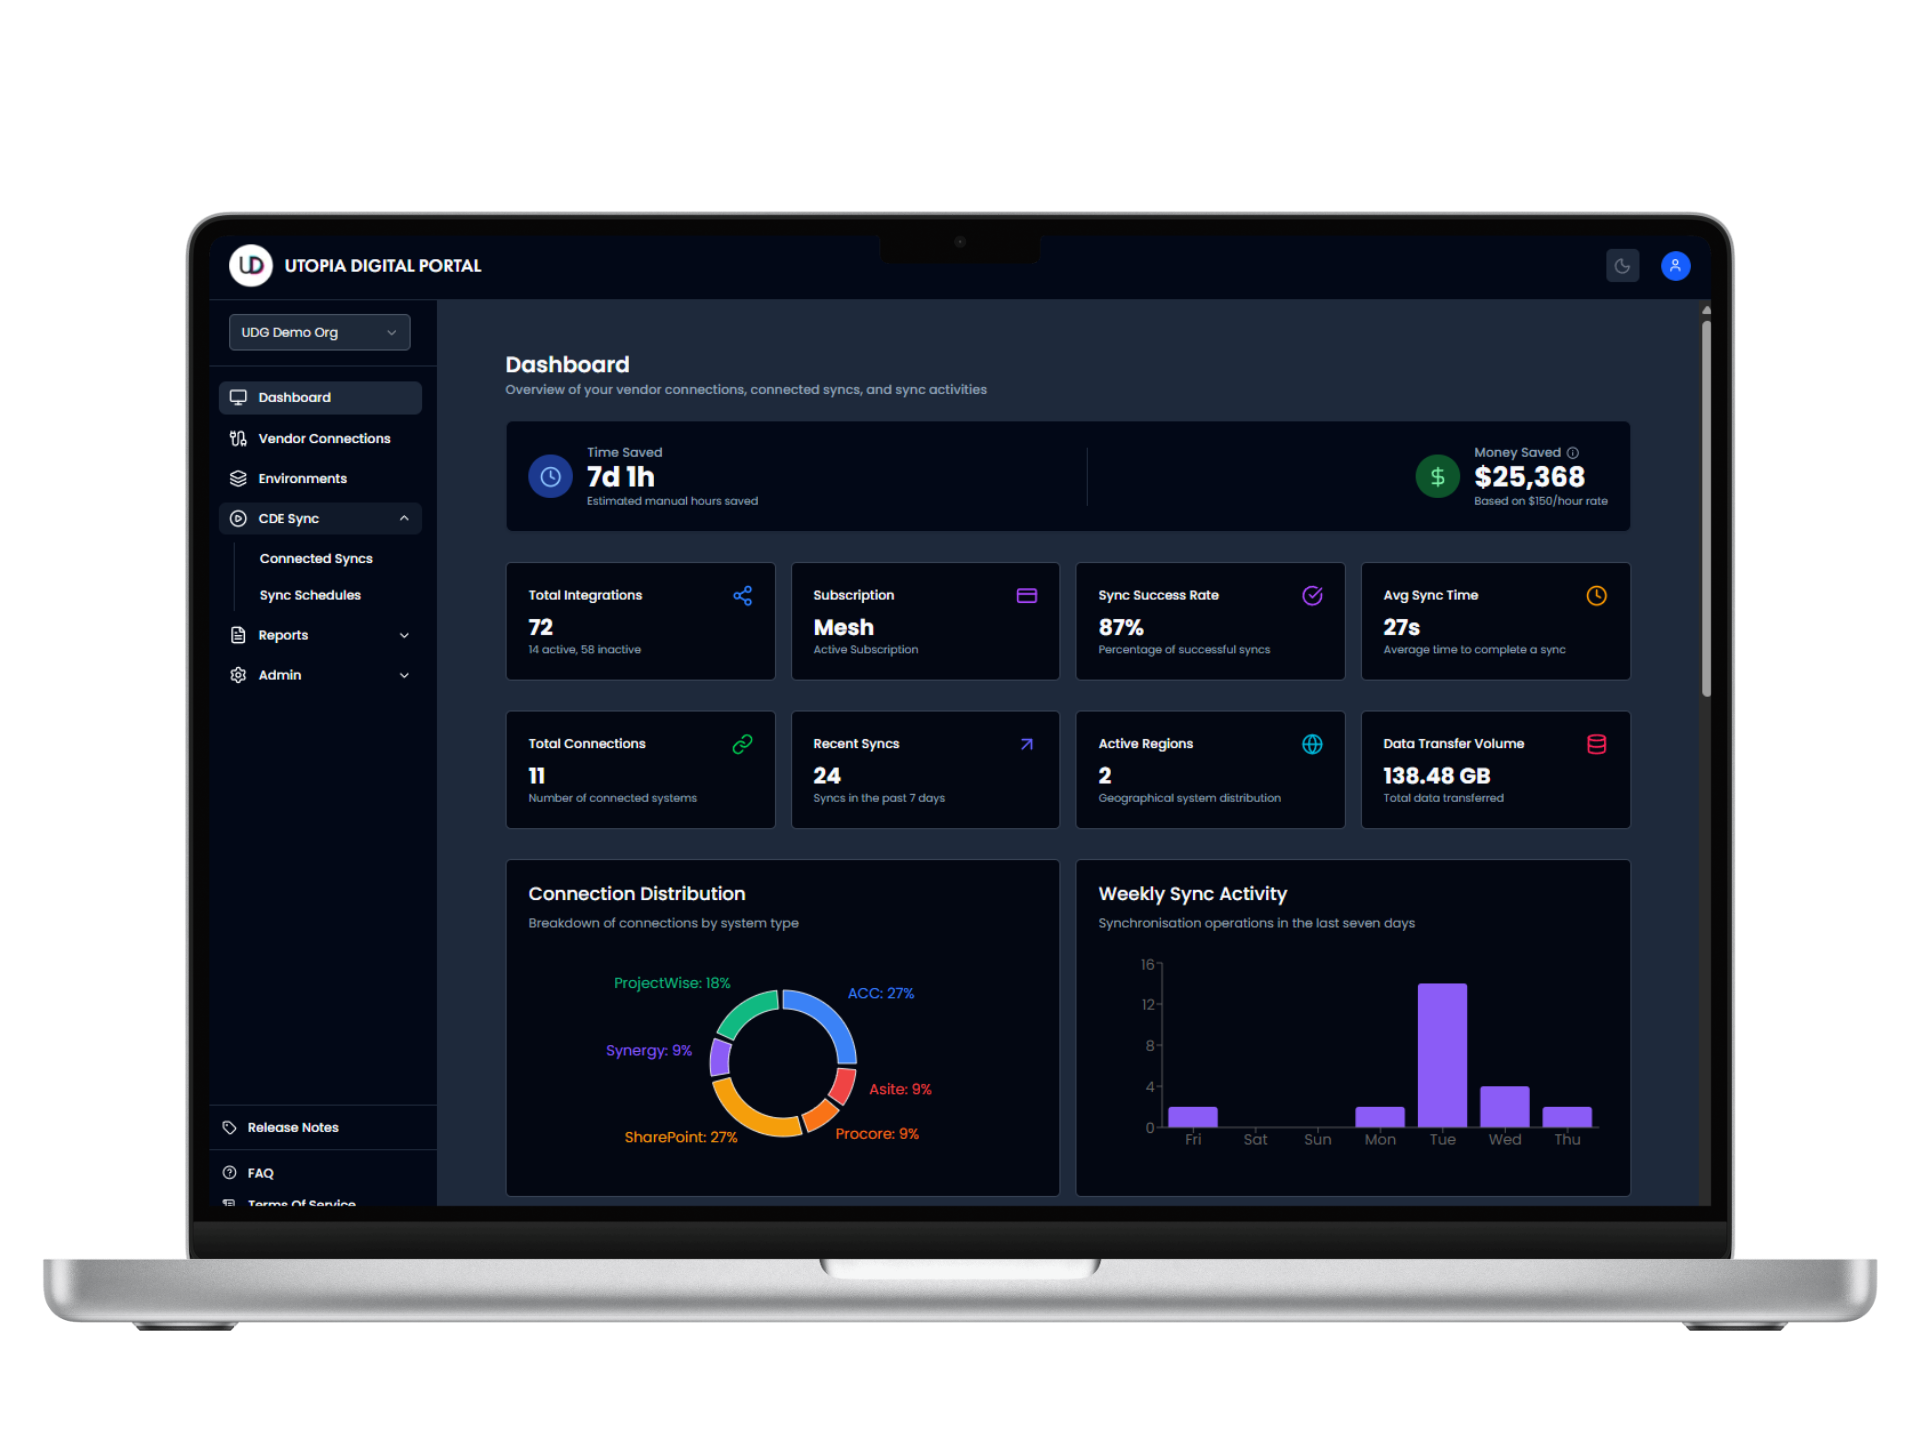The width and height of the screenshot is (1920, 1440).
Task: Click the Money Saved info icon
Action: pos(1572,452)
